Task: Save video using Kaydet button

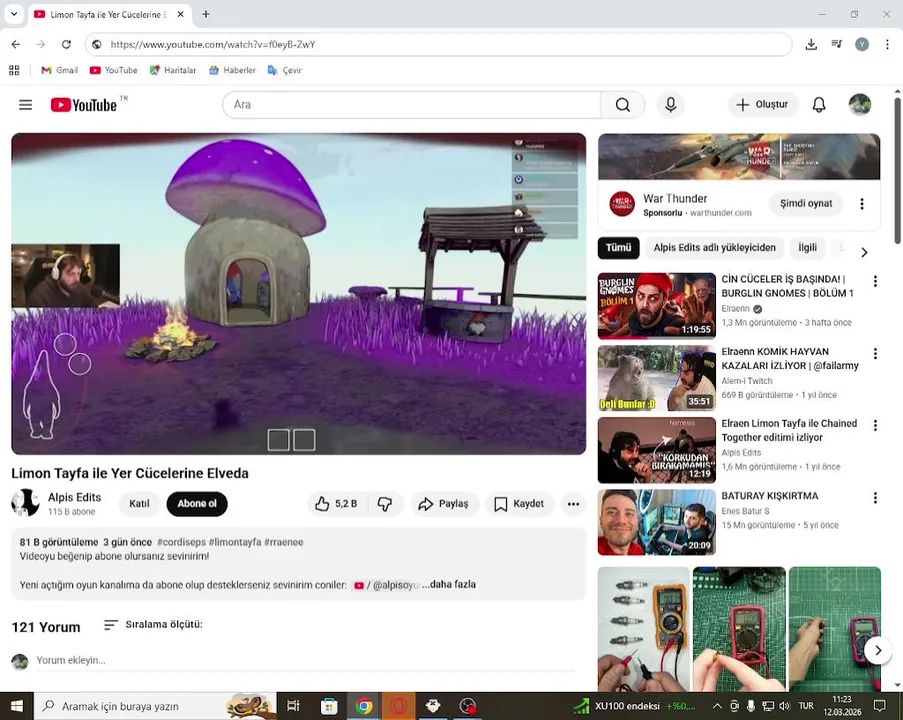Action: click(x=519, y=504)
